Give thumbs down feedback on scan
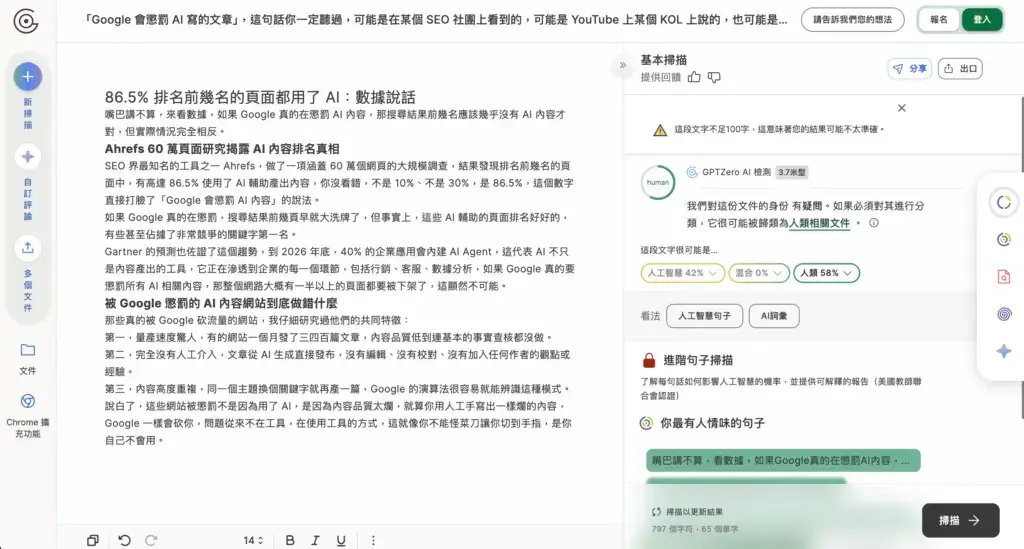Image resolution: width=1024 pixels, height=549 pixels. [x=714, y=77]
